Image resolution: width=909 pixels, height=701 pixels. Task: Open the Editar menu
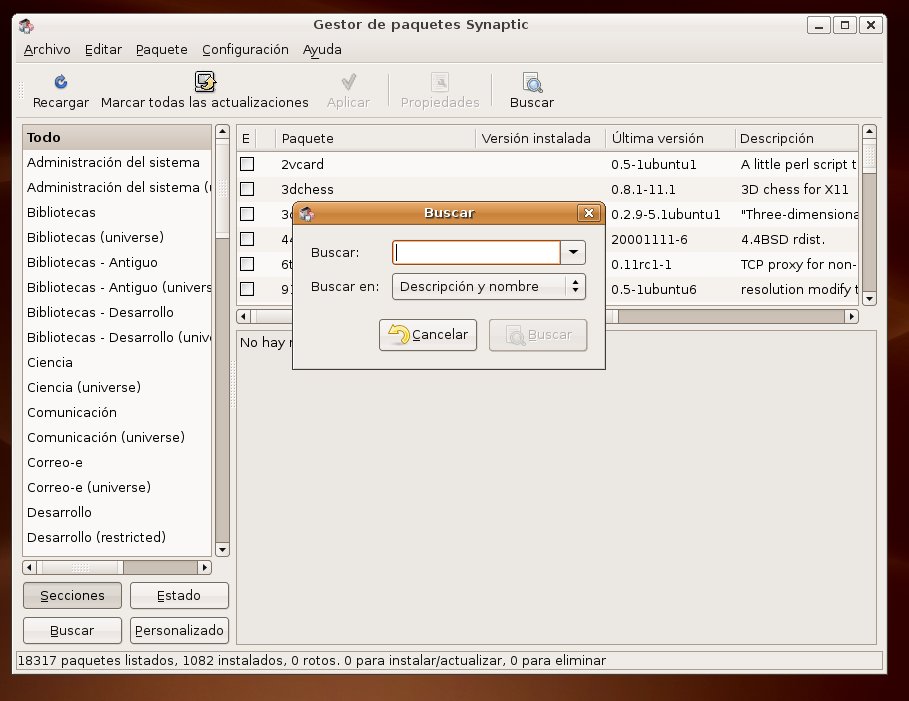click(x=103, y=50)
